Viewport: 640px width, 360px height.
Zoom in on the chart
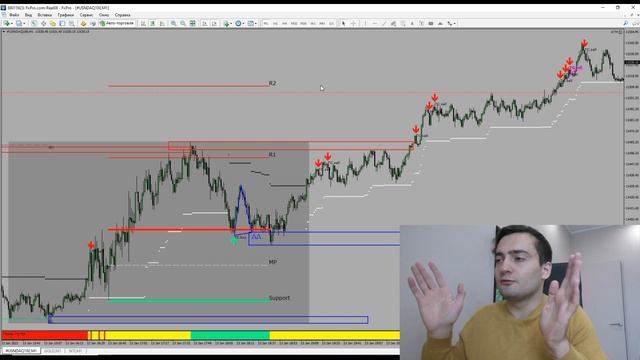(x=173, y=24)
